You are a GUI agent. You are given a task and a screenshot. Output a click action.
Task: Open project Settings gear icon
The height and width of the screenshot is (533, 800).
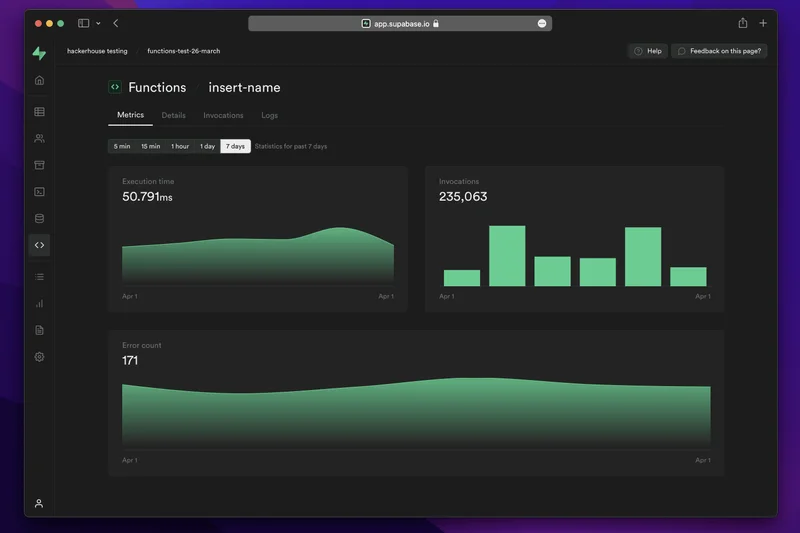[x=39, y=356]
